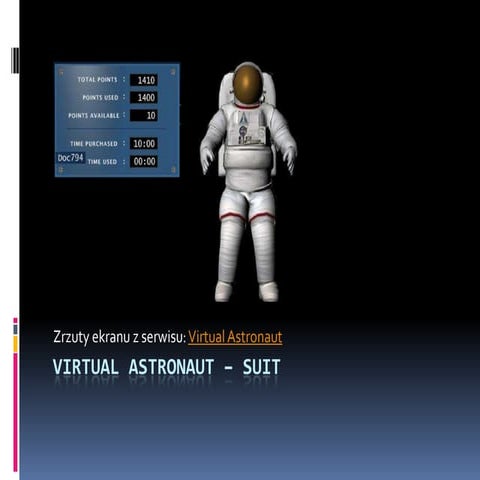
Task: Open the Virtual Astronaut hyperlink
Action: click(235, 337)
